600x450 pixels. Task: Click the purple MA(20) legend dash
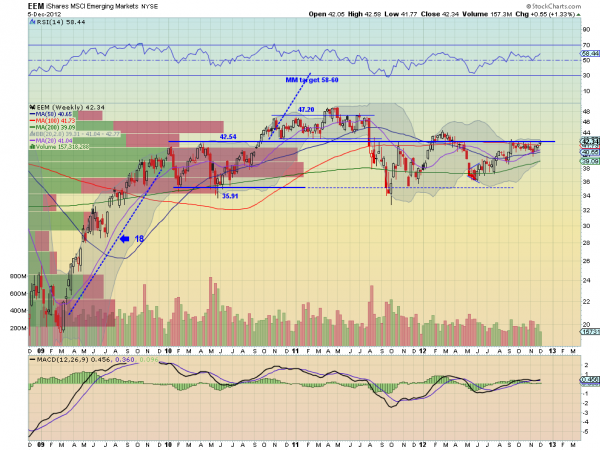[x=33, y=140]
